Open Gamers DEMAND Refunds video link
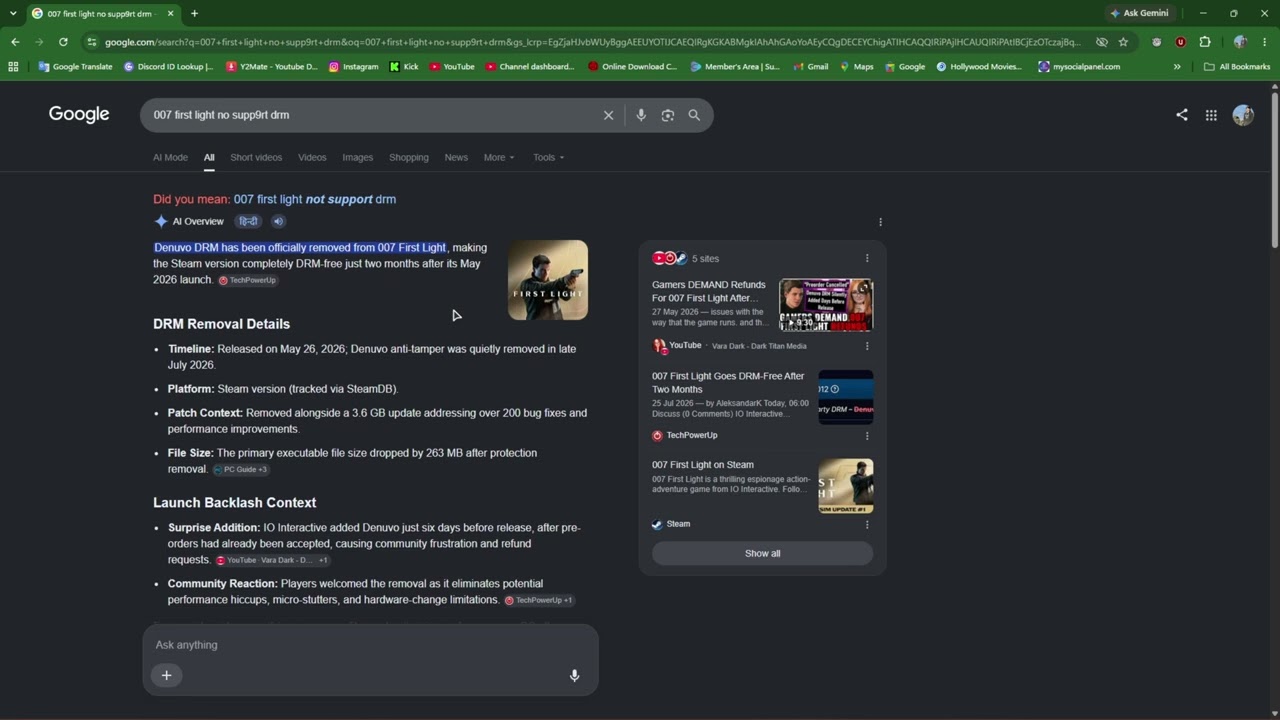The image size is (1280, 720). tap(709, 291)
